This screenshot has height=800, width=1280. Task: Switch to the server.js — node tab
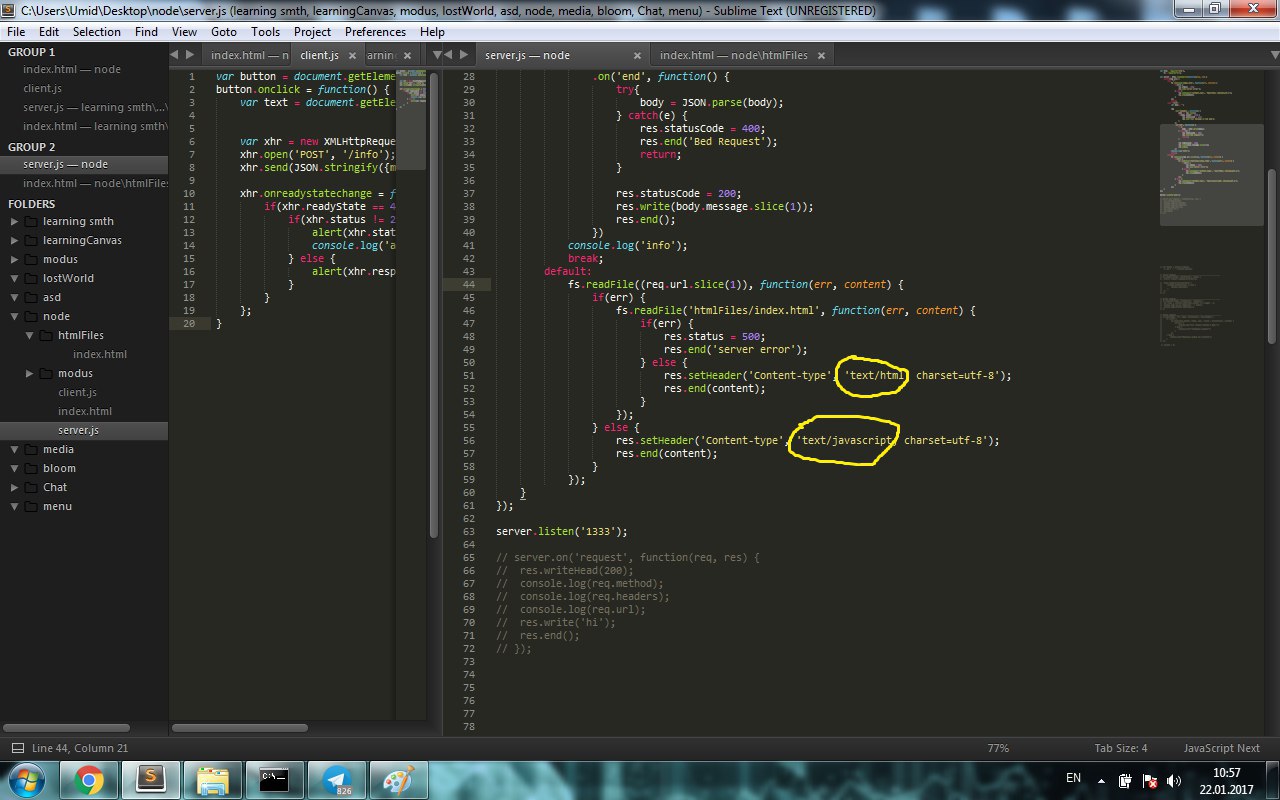[527, 55]
